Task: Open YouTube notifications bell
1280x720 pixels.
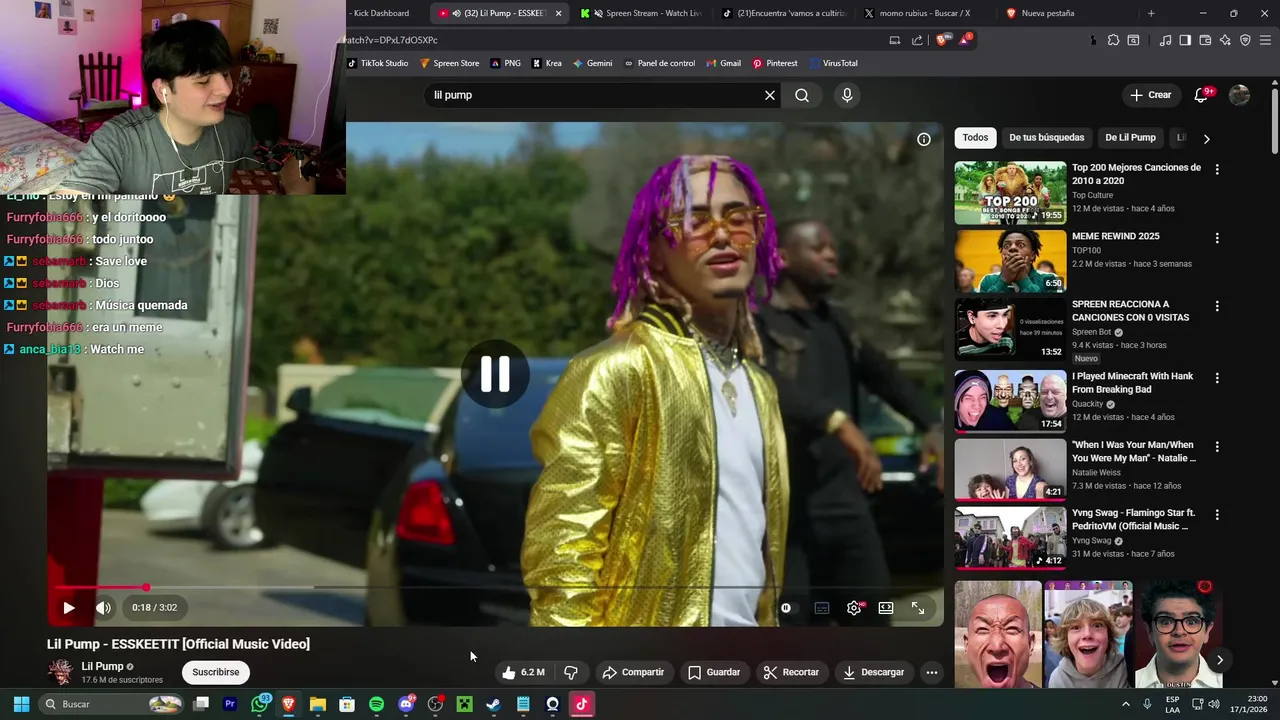Action: [1202, 95]
